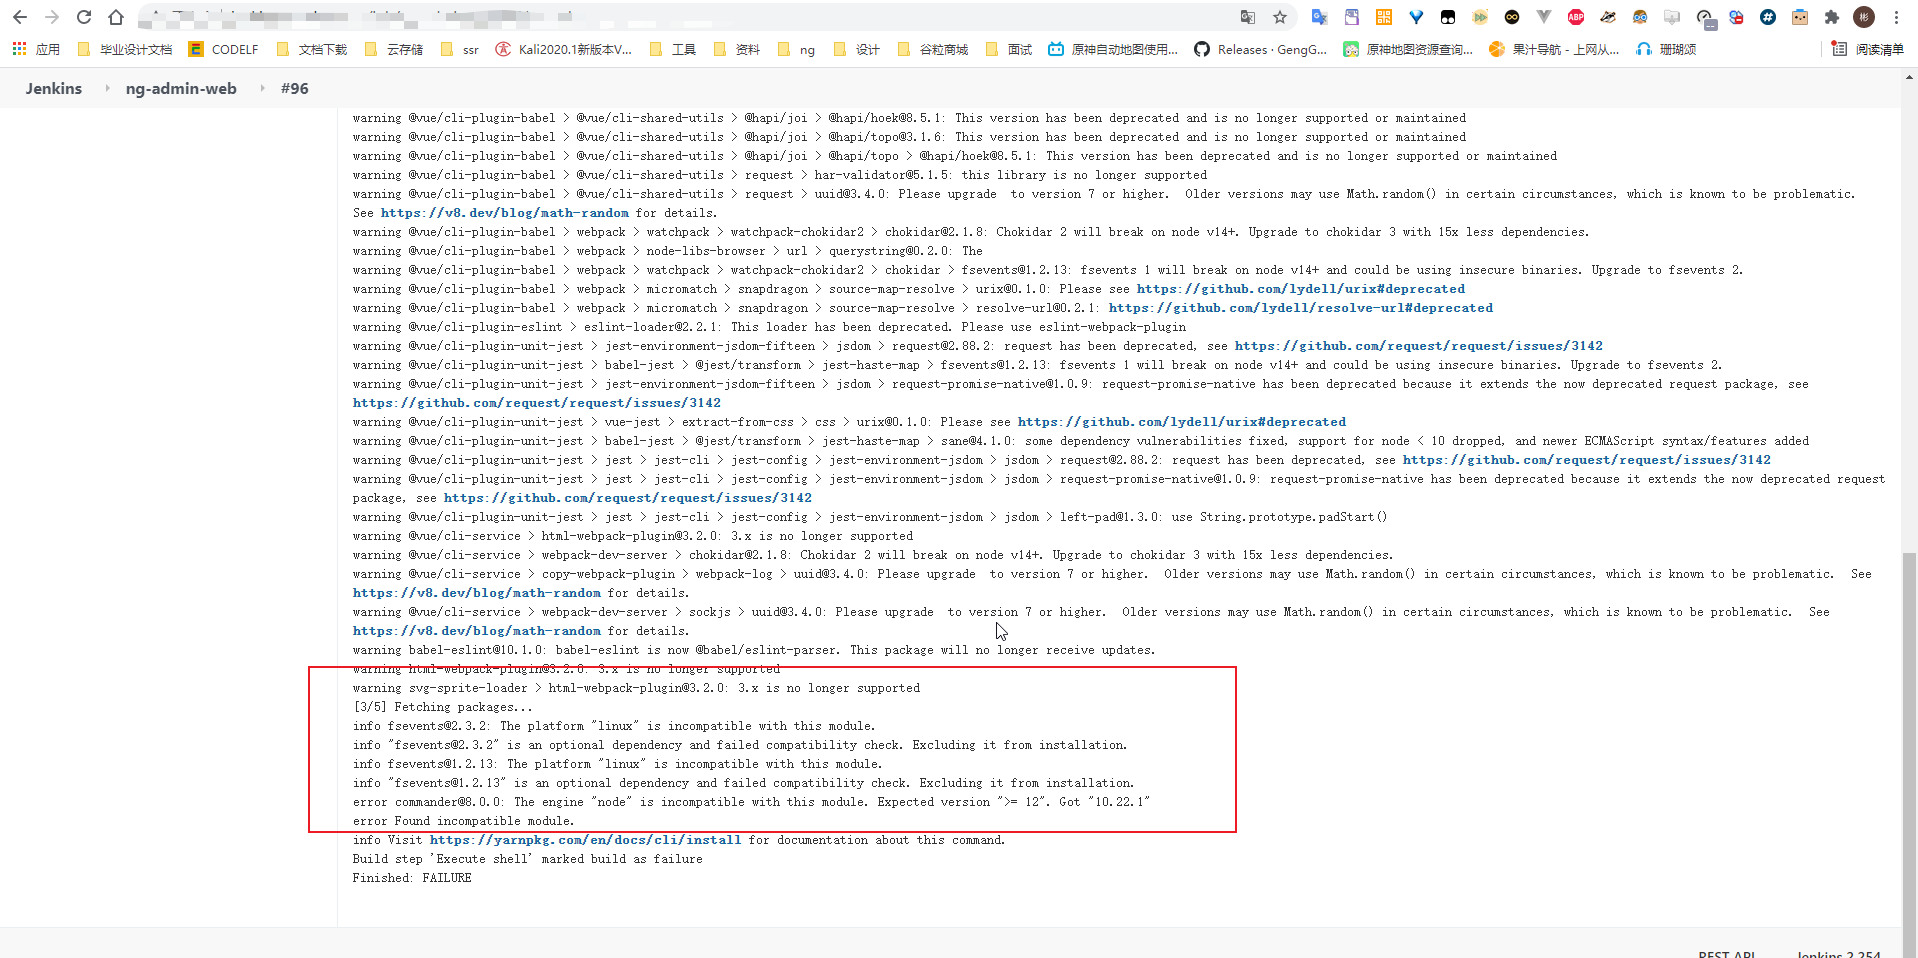Open the ABP adblocker extension

click(x=1575, y=17)
